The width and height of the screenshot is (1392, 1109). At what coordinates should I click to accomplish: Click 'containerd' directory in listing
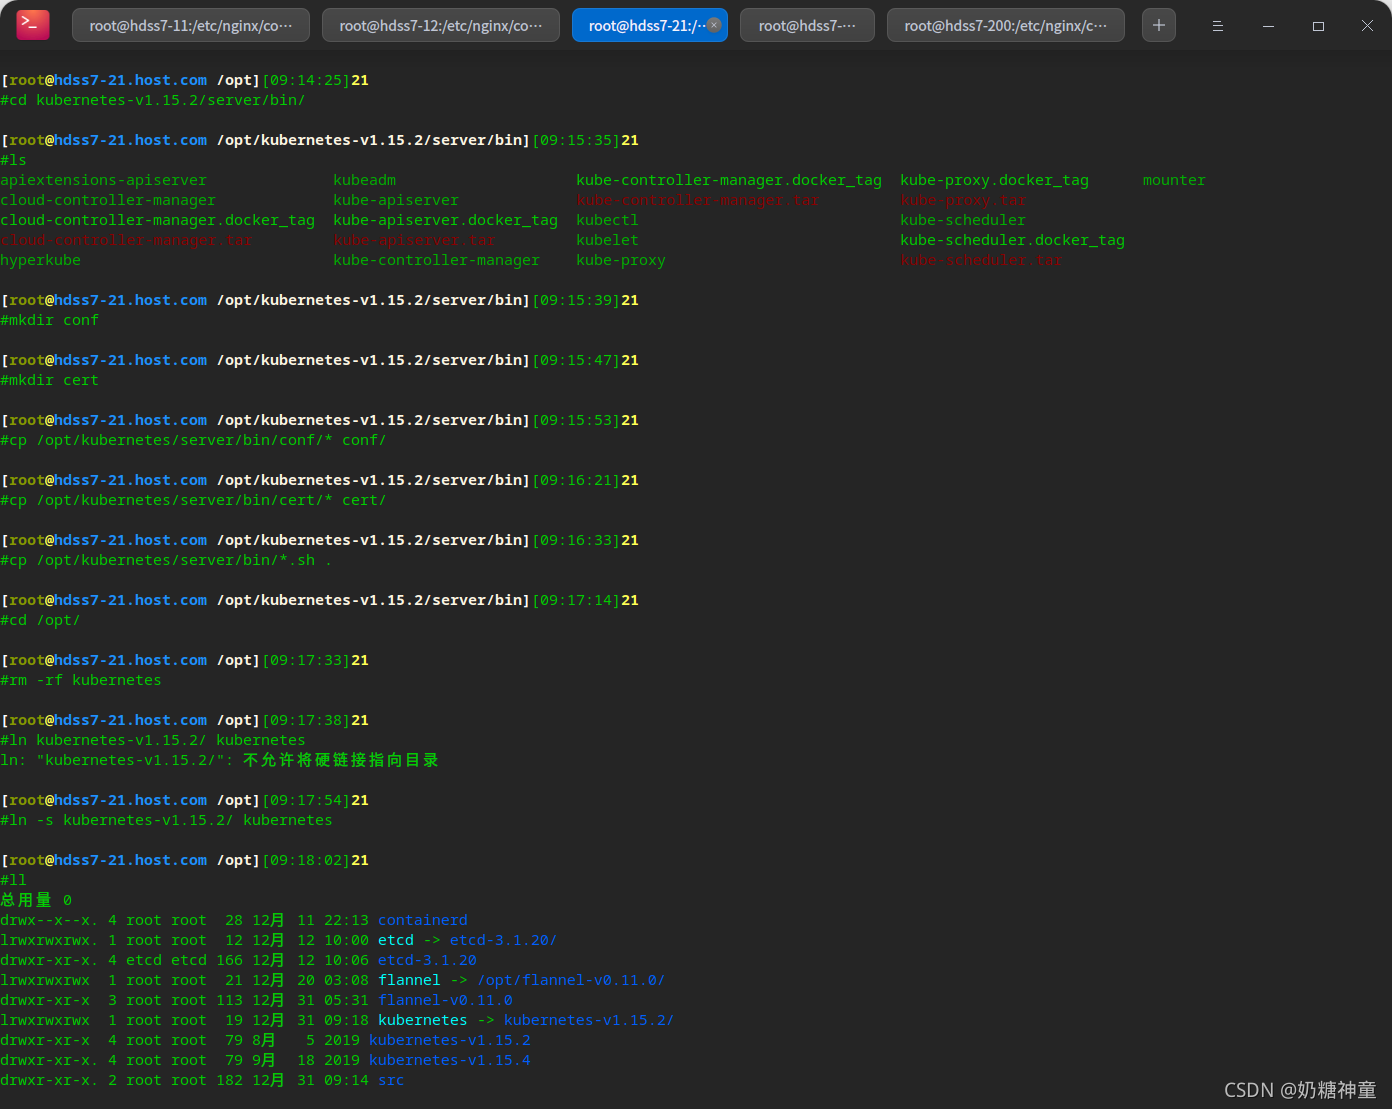tap(423, 920)
